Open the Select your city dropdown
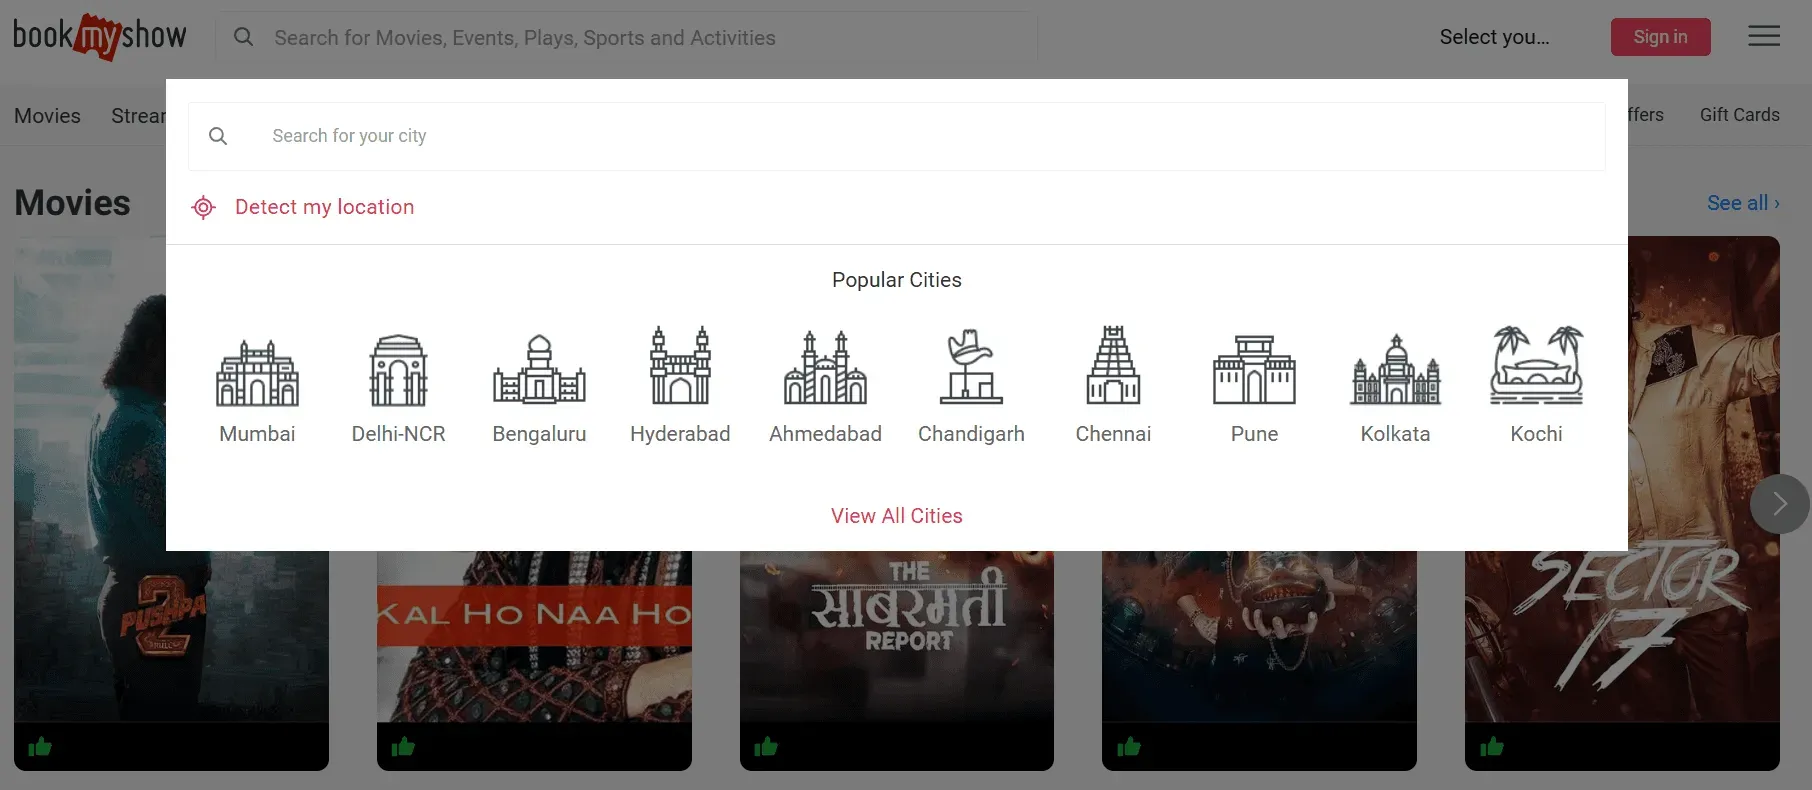Viewport: 1812px width, 790px height. tap(1494, 37)
